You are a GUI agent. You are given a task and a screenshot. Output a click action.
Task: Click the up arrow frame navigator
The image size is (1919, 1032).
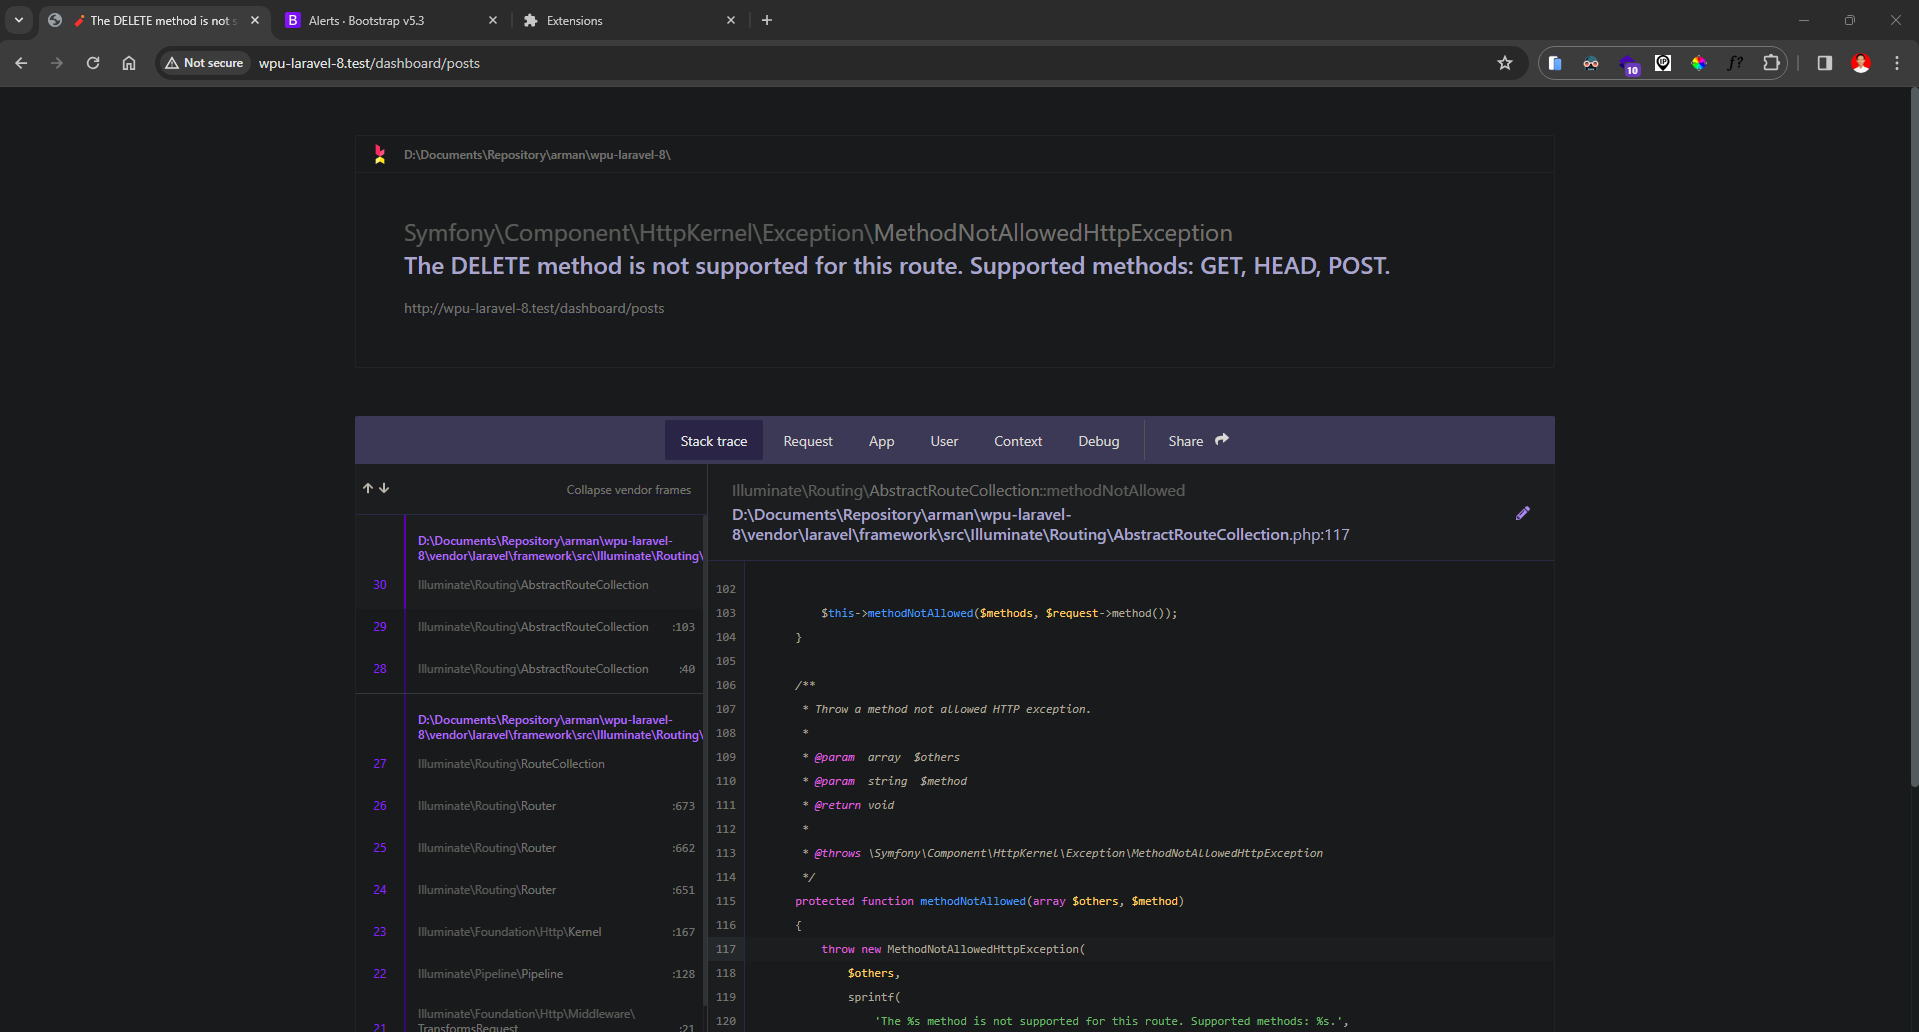[368, 488]
